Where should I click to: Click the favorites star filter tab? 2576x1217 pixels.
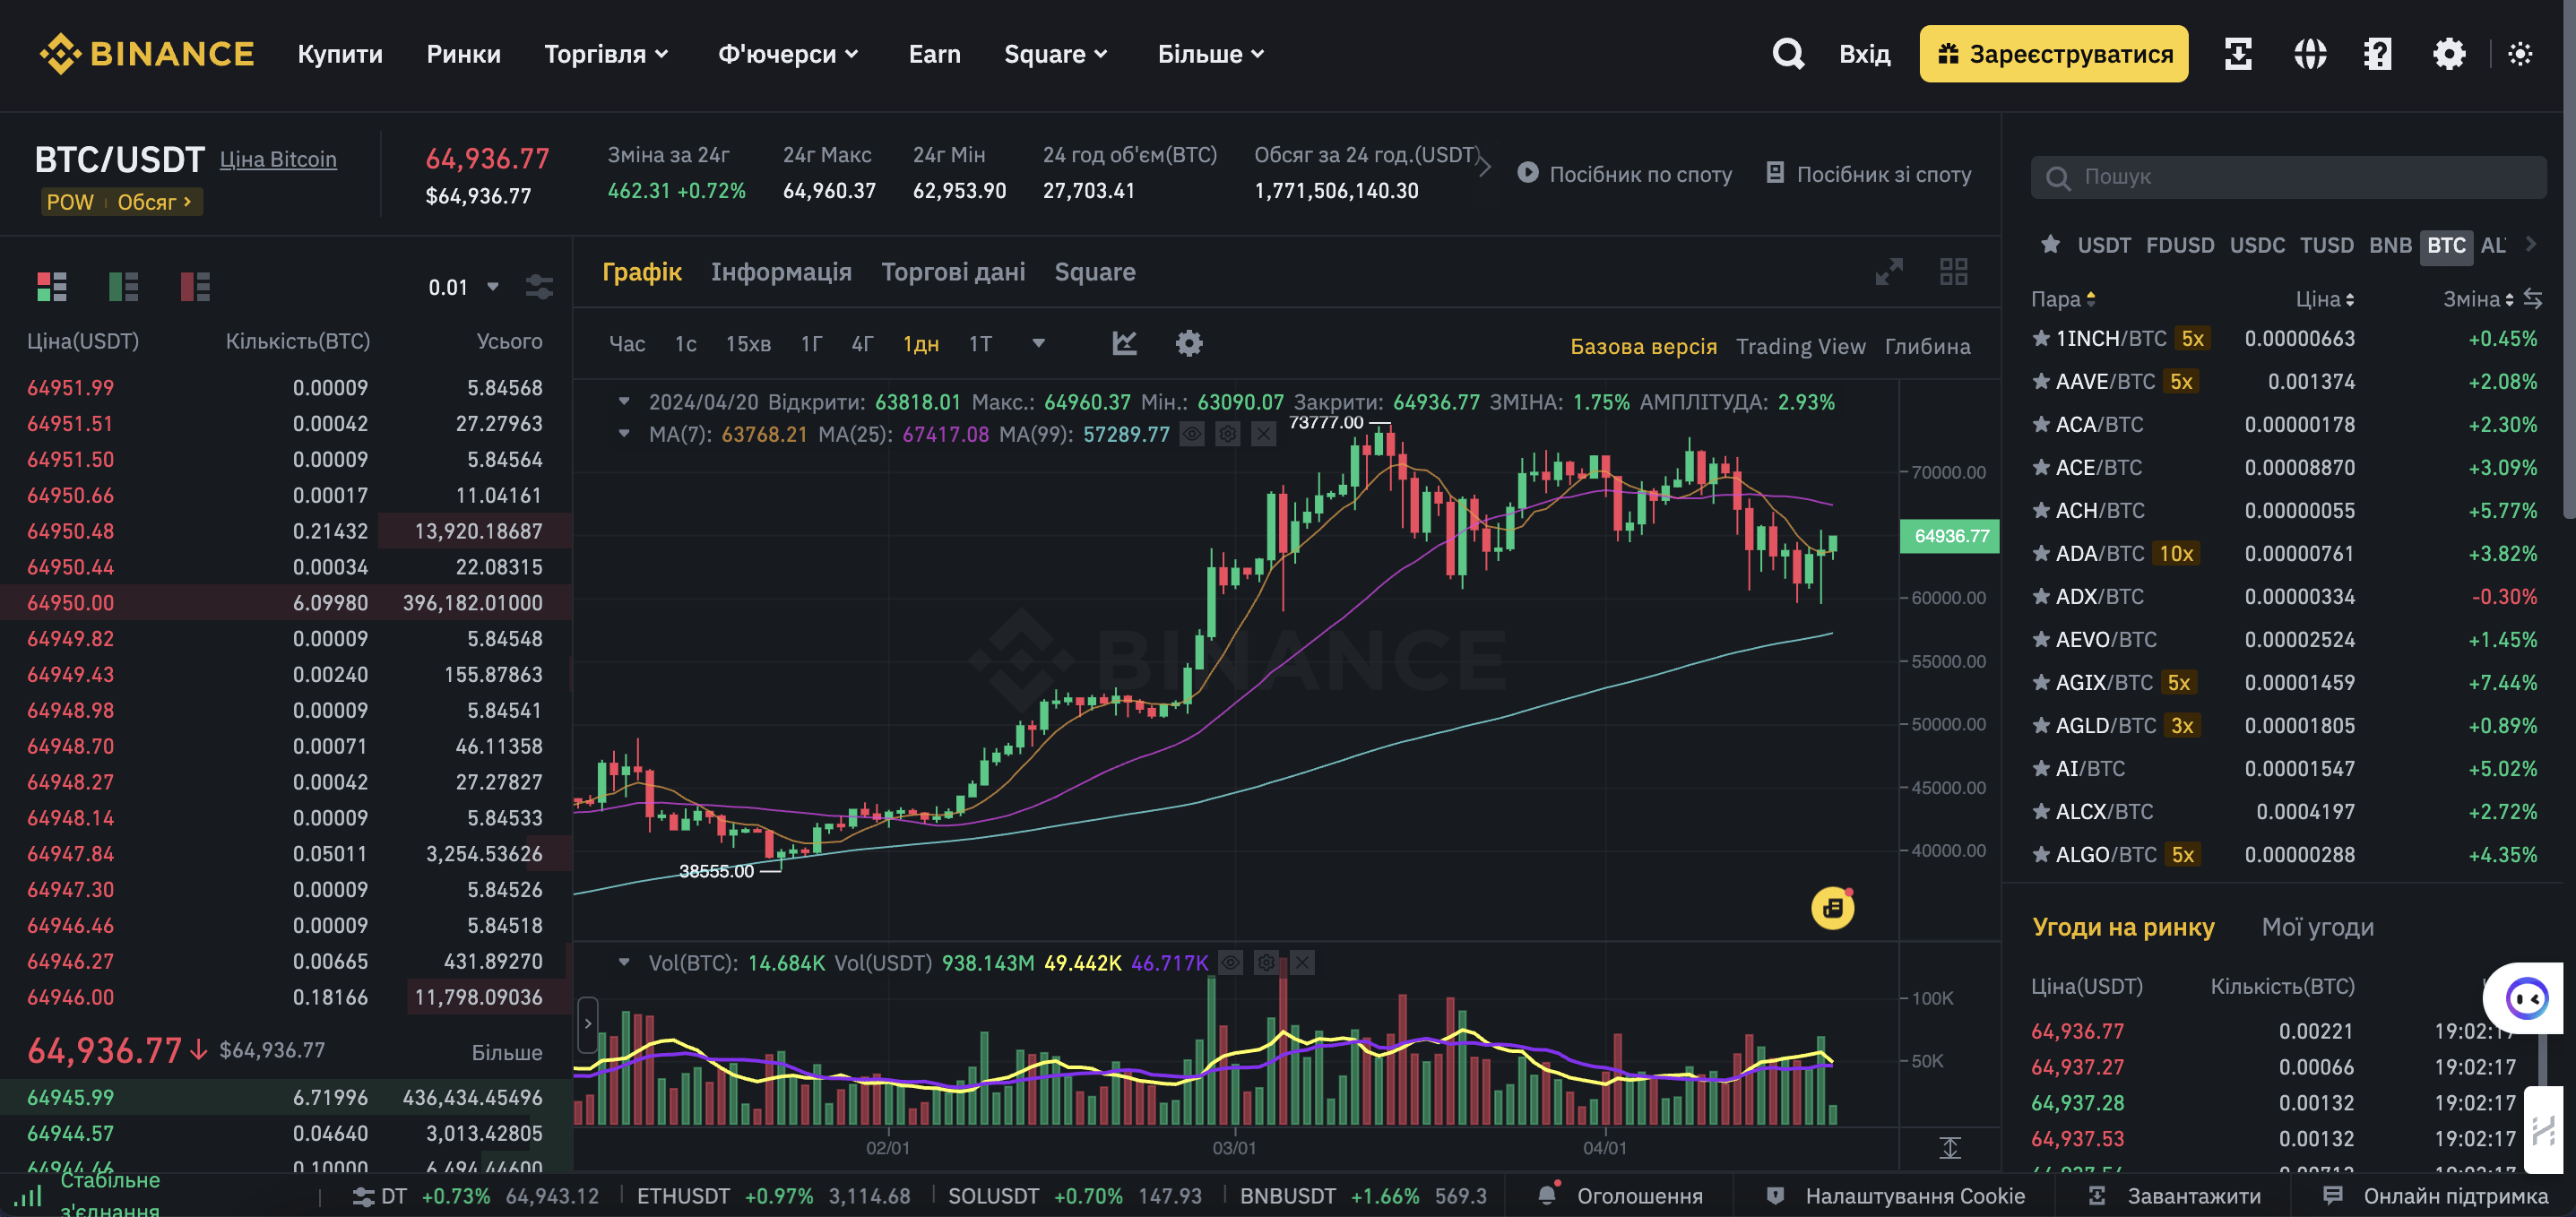[x=2050, y=244]
